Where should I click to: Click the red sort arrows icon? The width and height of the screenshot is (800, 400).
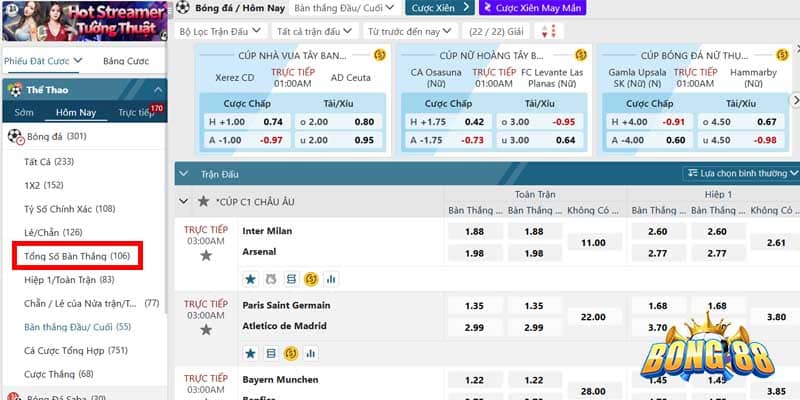[x=549, y=31]
